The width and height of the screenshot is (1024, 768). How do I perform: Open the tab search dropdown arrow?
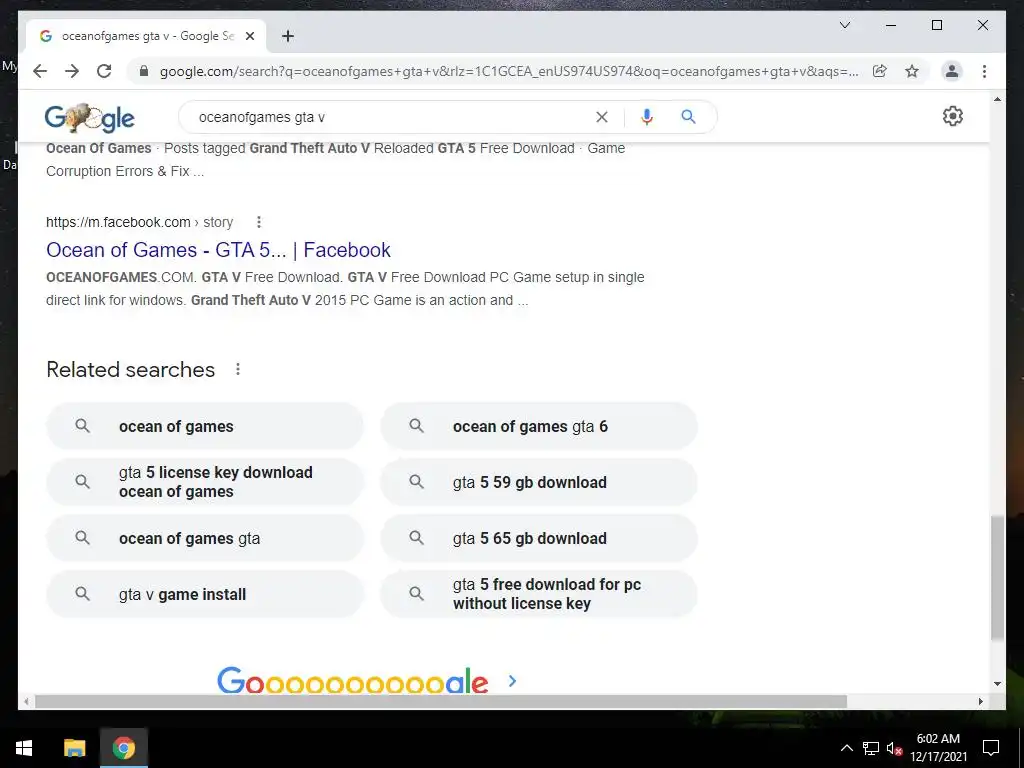pyautogui.click(x=844, y=25)
